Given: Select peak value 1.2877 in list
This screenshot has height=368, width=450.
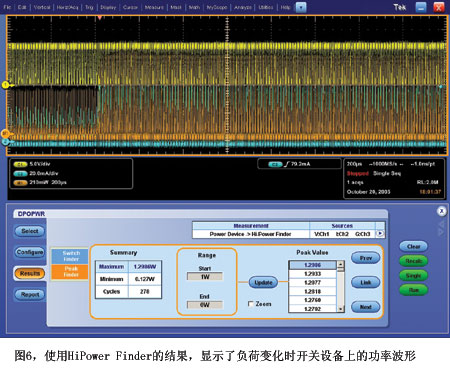Looking at the screenshot, I should [x=313, y=283].
